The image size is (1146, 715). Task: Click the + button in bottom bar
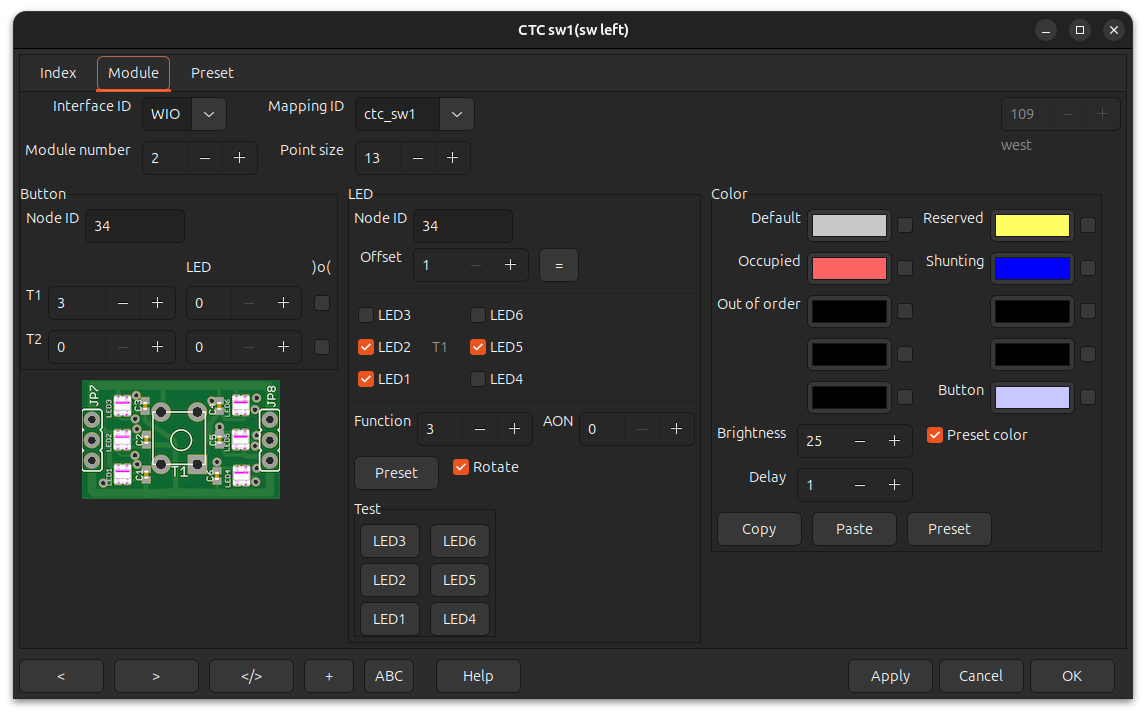pyautogui.click(x=329, y=676)
